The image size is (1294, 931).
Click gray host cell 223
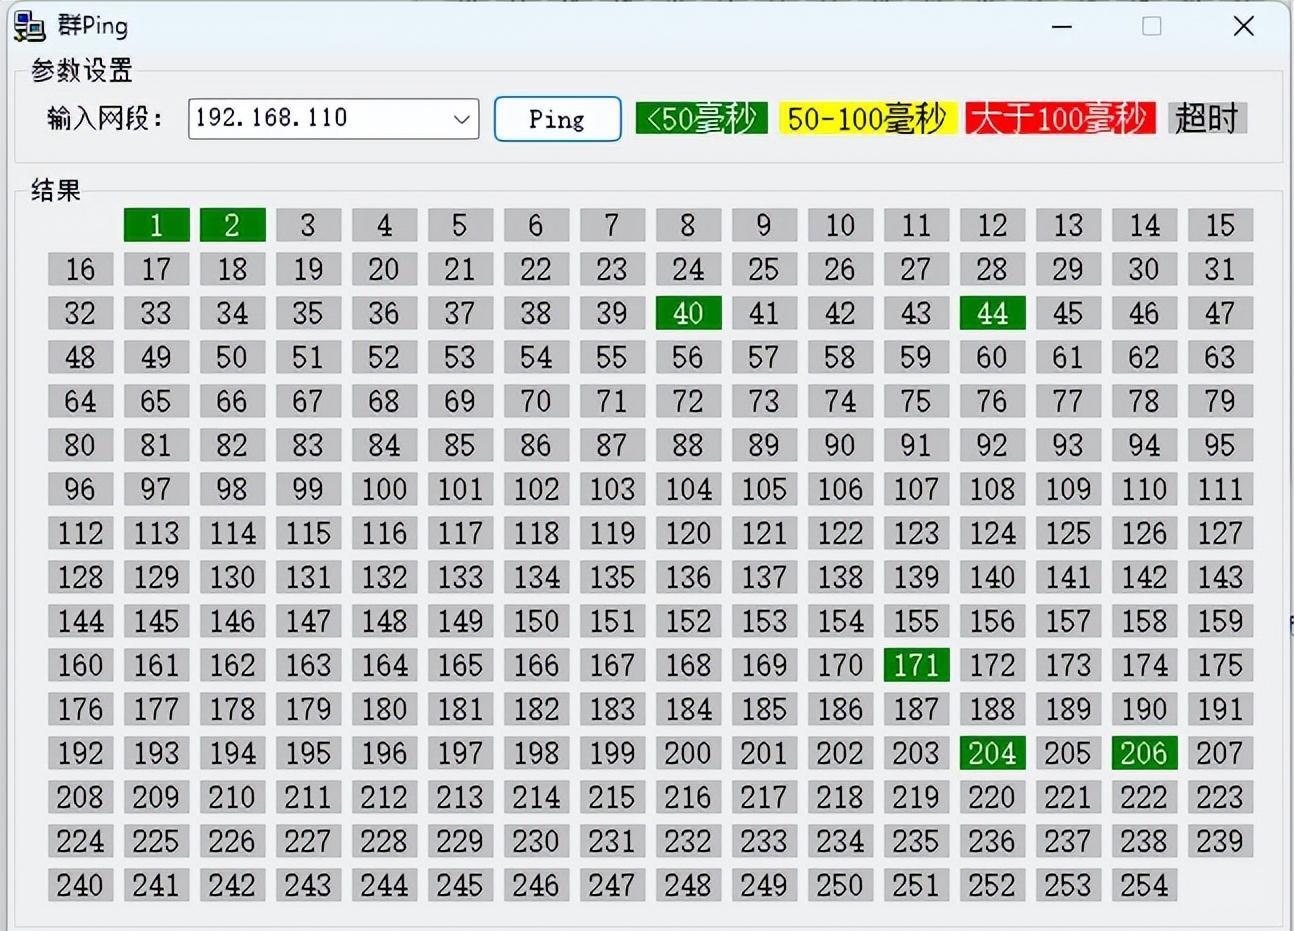[1221, 797]
